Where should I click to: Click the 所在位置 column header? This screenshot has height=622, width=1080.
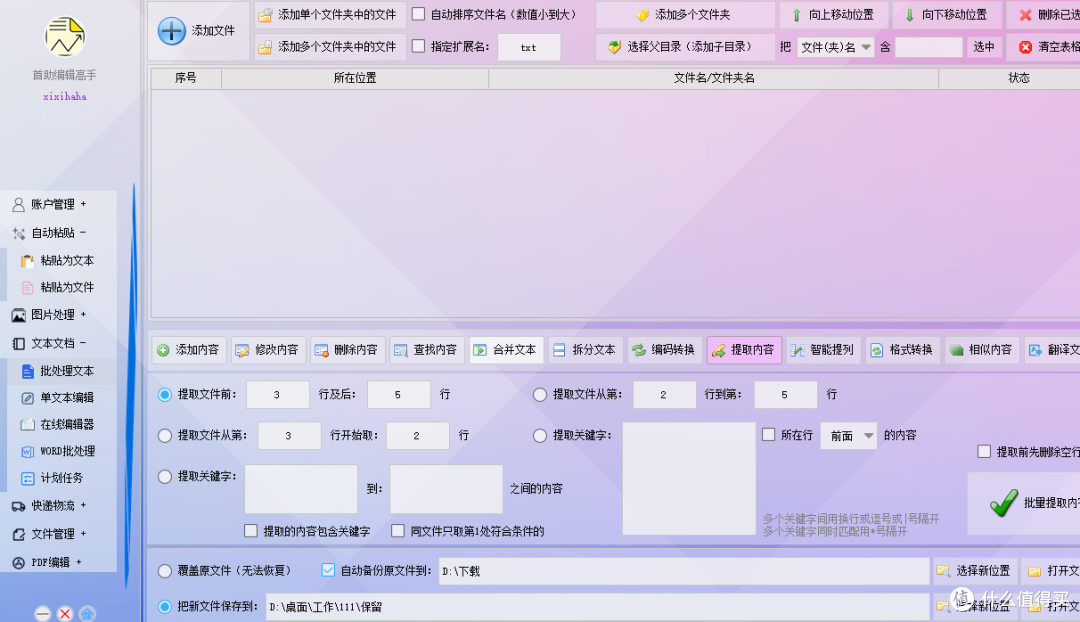[355, 78]
